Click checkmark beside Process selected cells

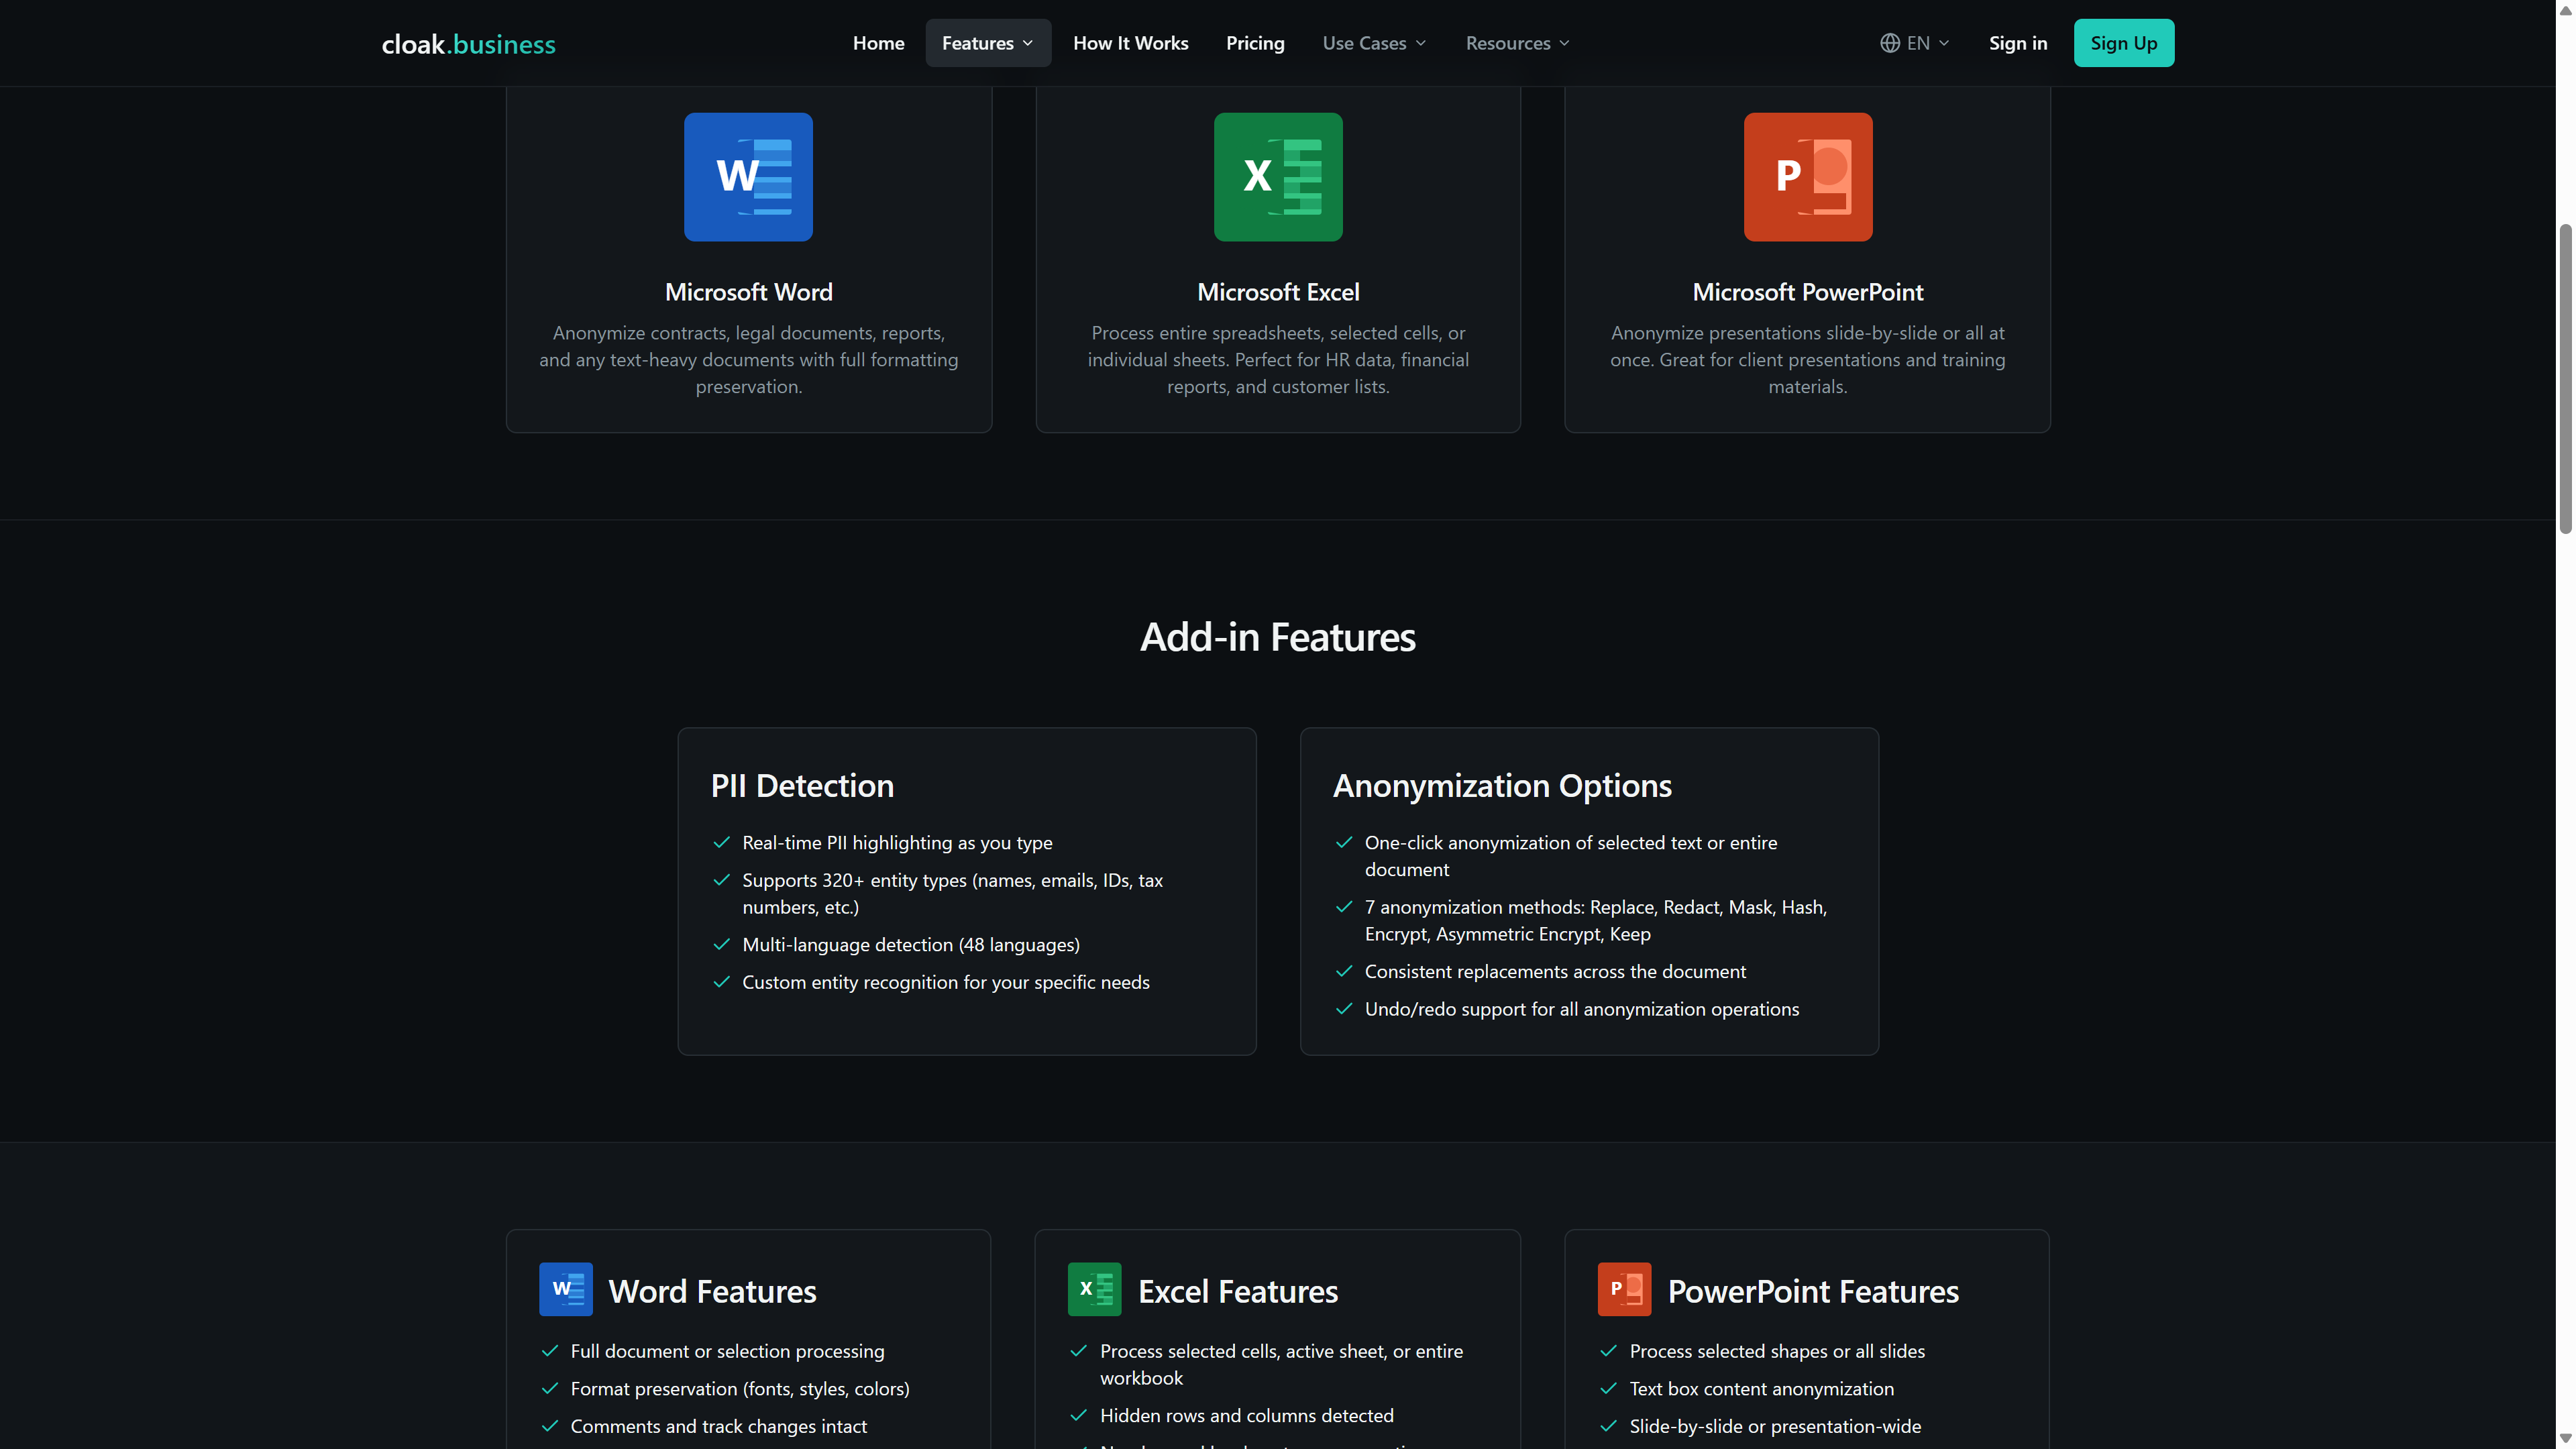coord(1078,1351)
